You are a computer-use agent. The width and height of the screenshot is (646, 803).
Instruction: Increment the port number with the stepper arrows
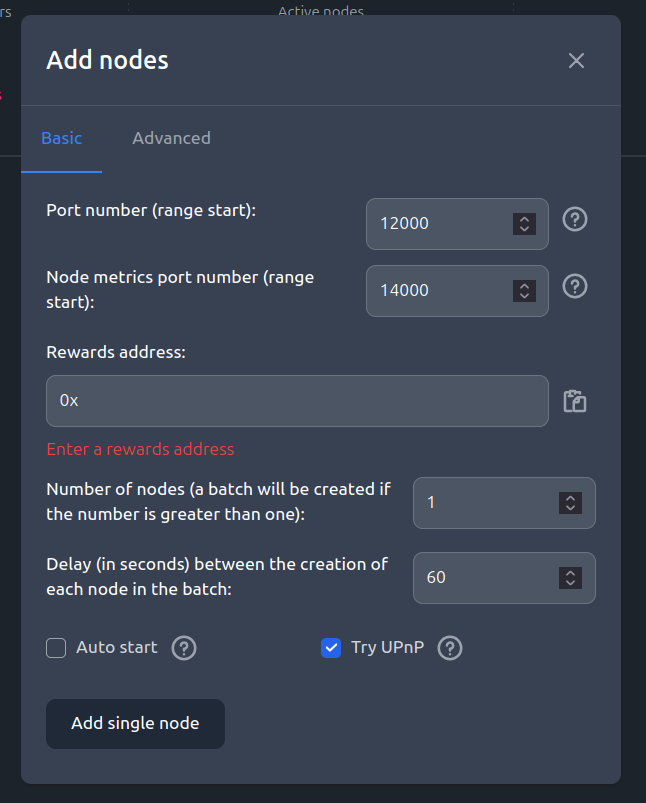(524, 218)
